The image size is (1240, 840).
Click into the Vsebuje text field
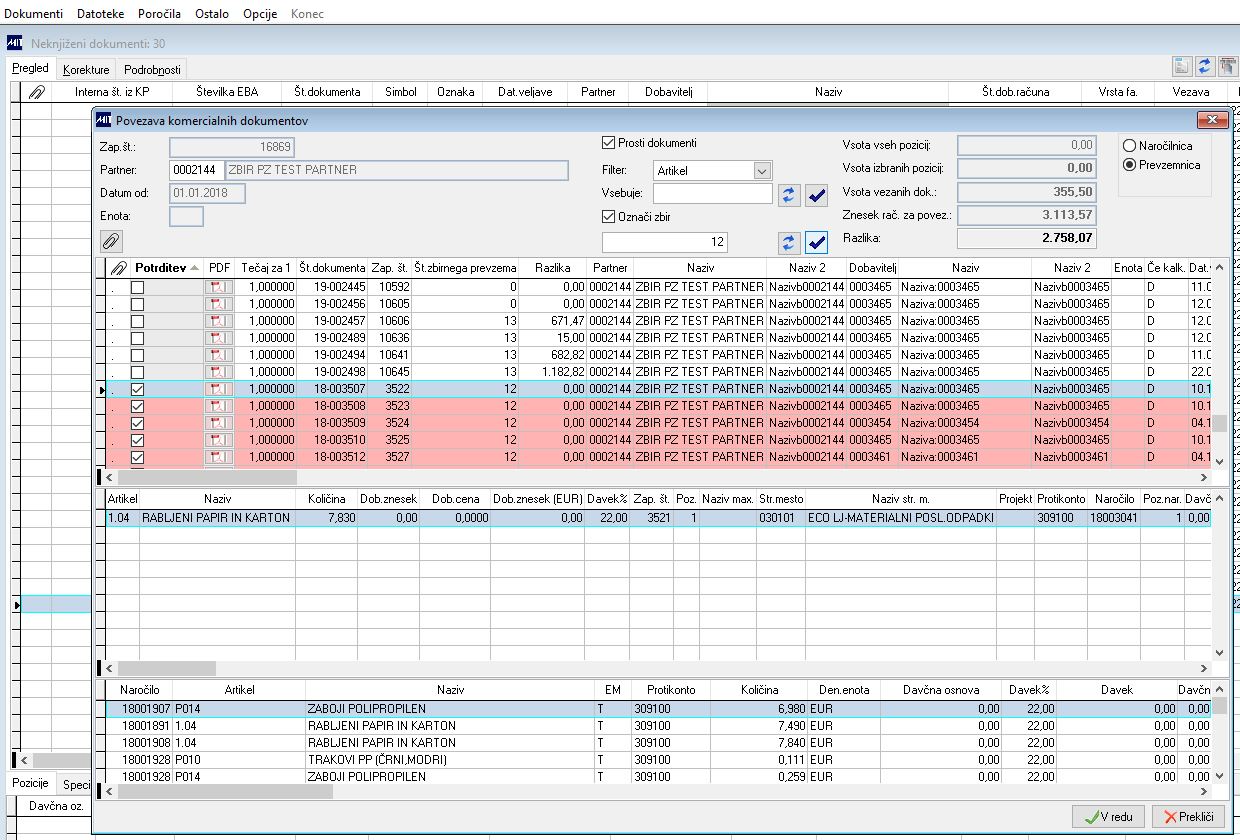click(x=712, y=194)
